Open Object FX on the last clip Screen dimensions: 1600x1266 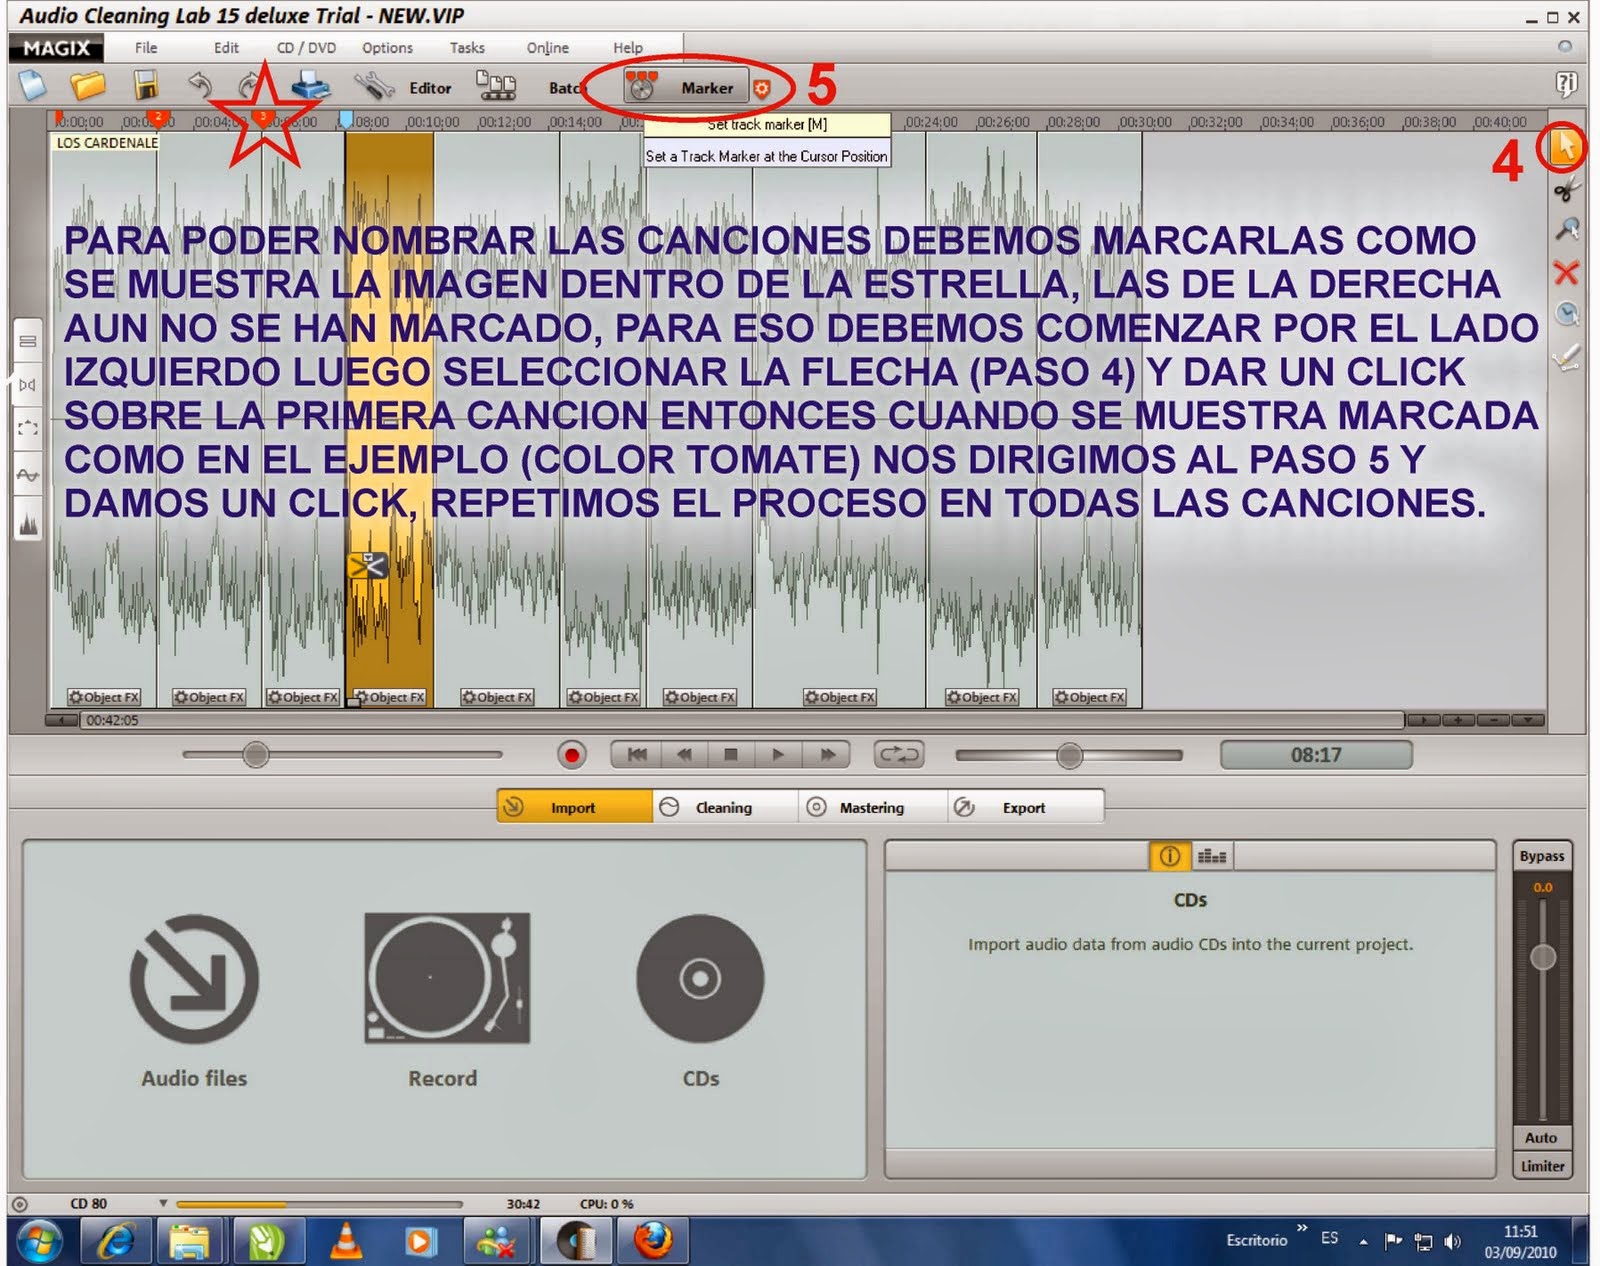(x=1090, y=697)
